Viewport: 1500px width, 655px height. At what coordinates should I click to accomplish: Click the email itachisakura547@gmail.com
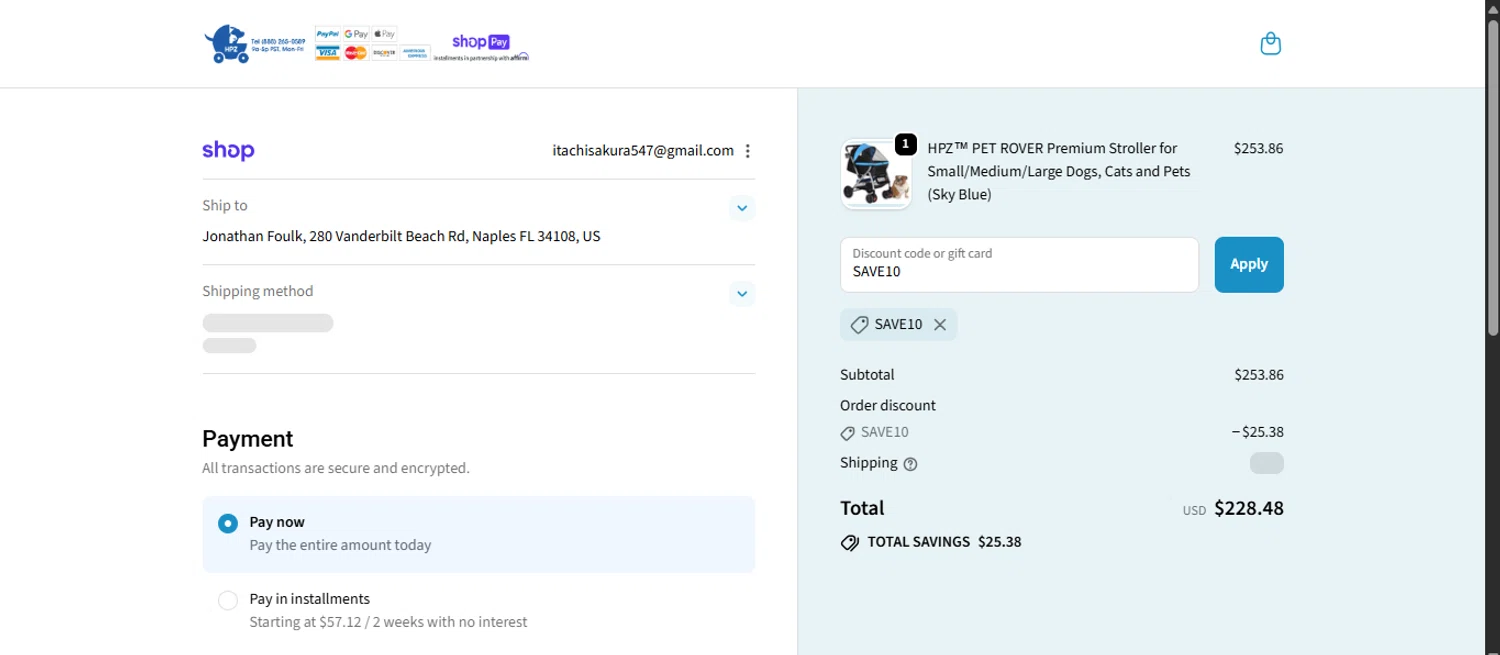(x=643, y=151)
